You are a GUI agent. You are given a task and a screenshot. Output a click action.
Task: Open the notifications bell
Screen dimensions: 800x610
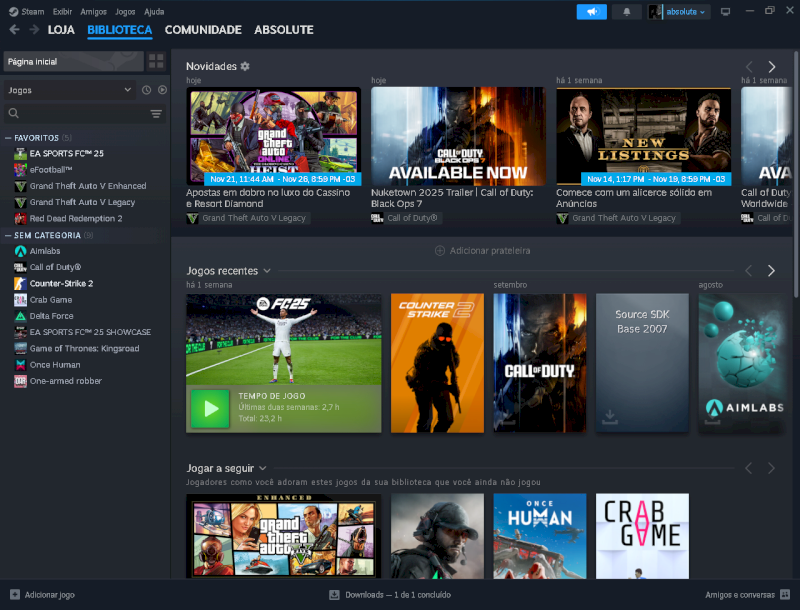(627, 12)
